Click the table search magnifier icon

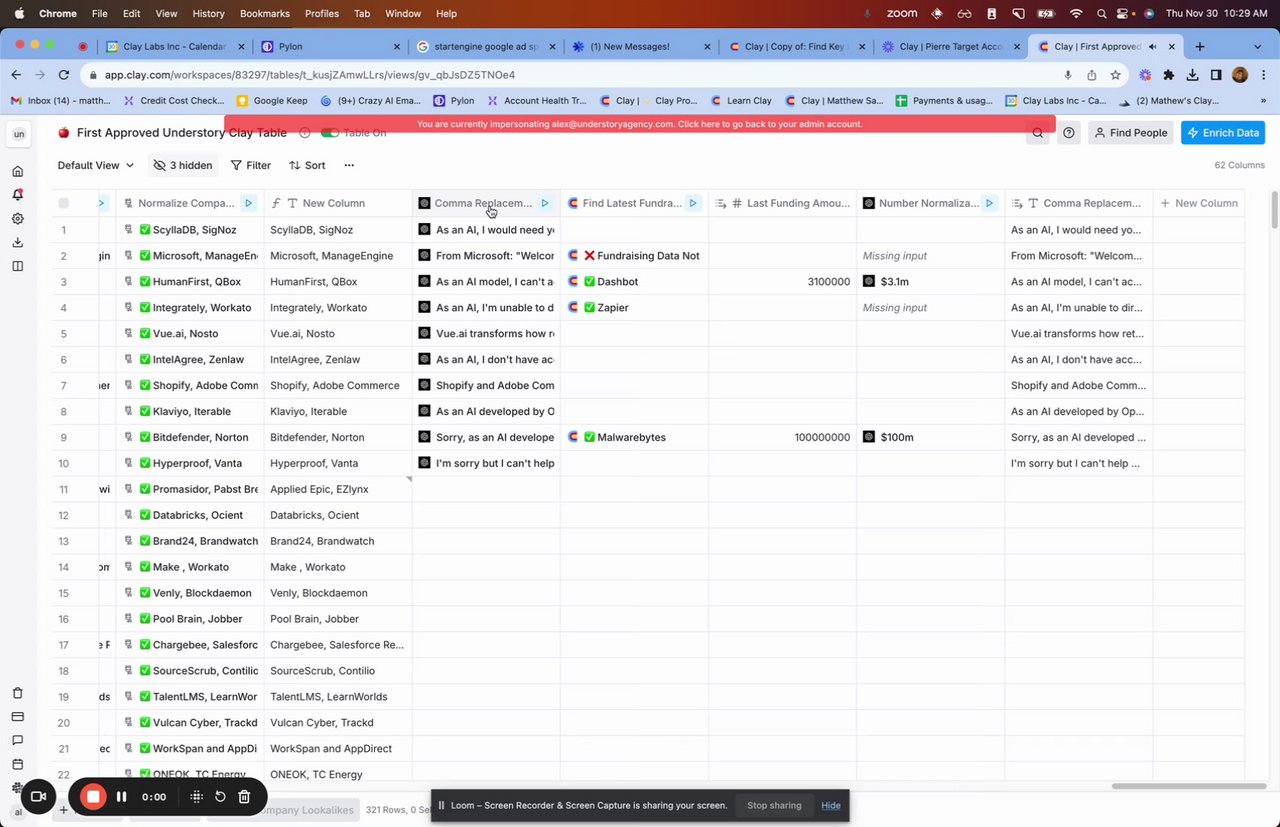pos(1037,133)
